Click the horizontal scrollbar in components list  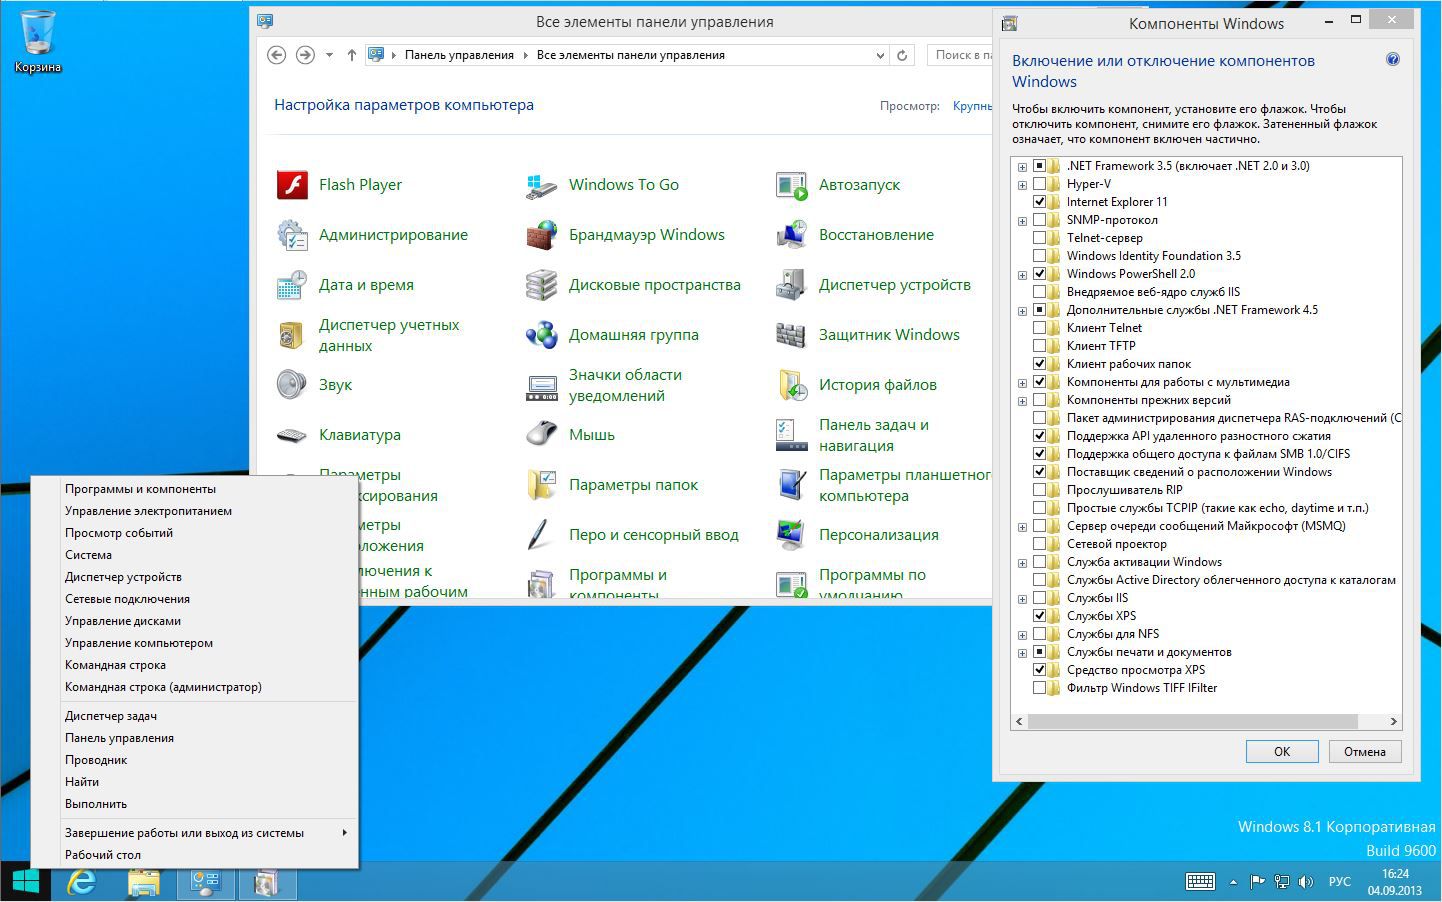click(x=1192, y=721)
